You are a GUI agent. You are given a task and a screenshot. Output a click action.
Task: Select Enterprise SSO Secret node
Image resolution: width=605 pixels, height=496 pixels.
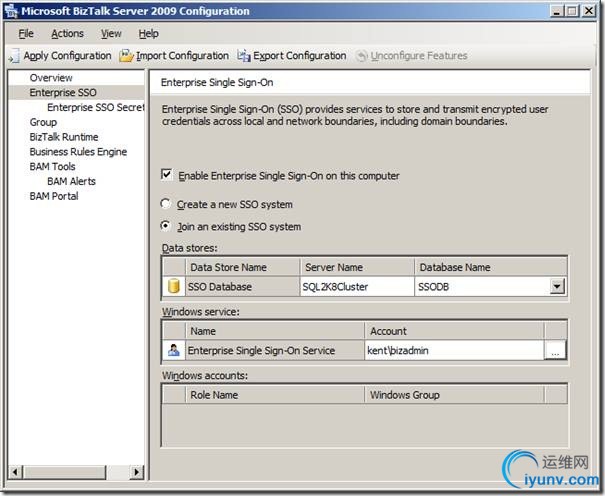tap(95, 107)
